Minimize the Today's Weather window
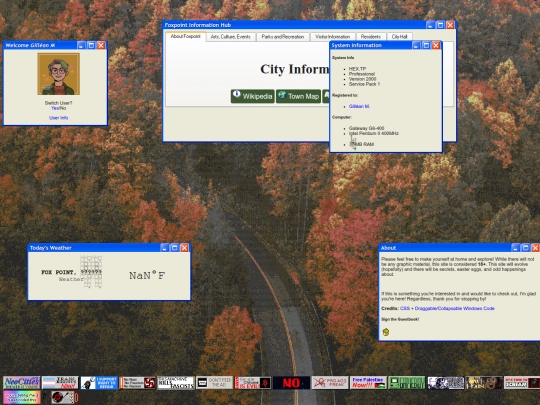 coord(165,248)
